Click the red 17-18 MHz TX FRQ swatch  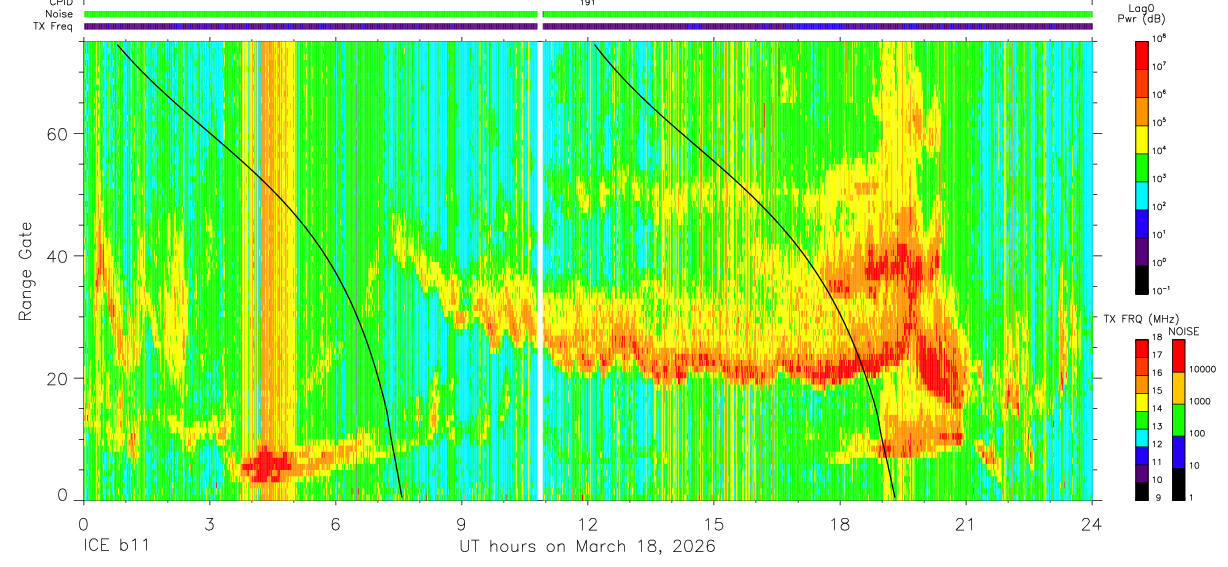tap(1143, 349)
